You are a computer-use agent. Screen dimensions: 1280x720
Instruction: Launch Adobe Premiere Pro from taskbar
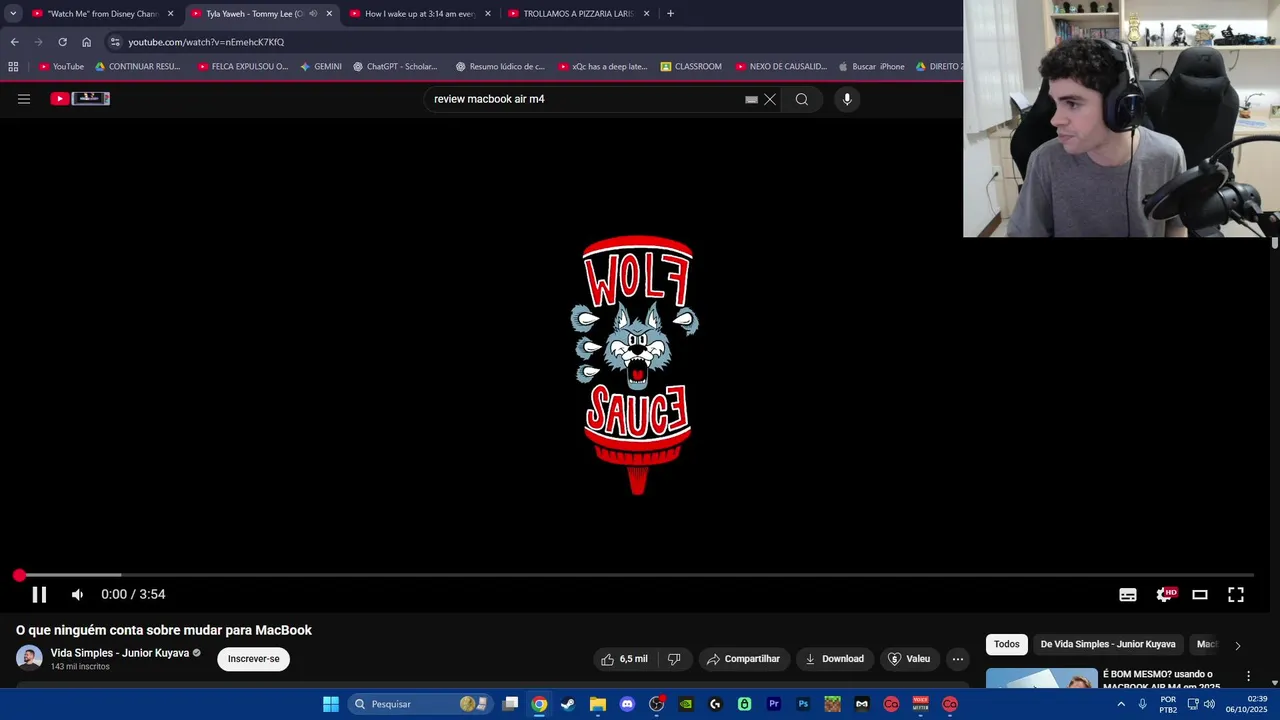[x=774, y=704]
